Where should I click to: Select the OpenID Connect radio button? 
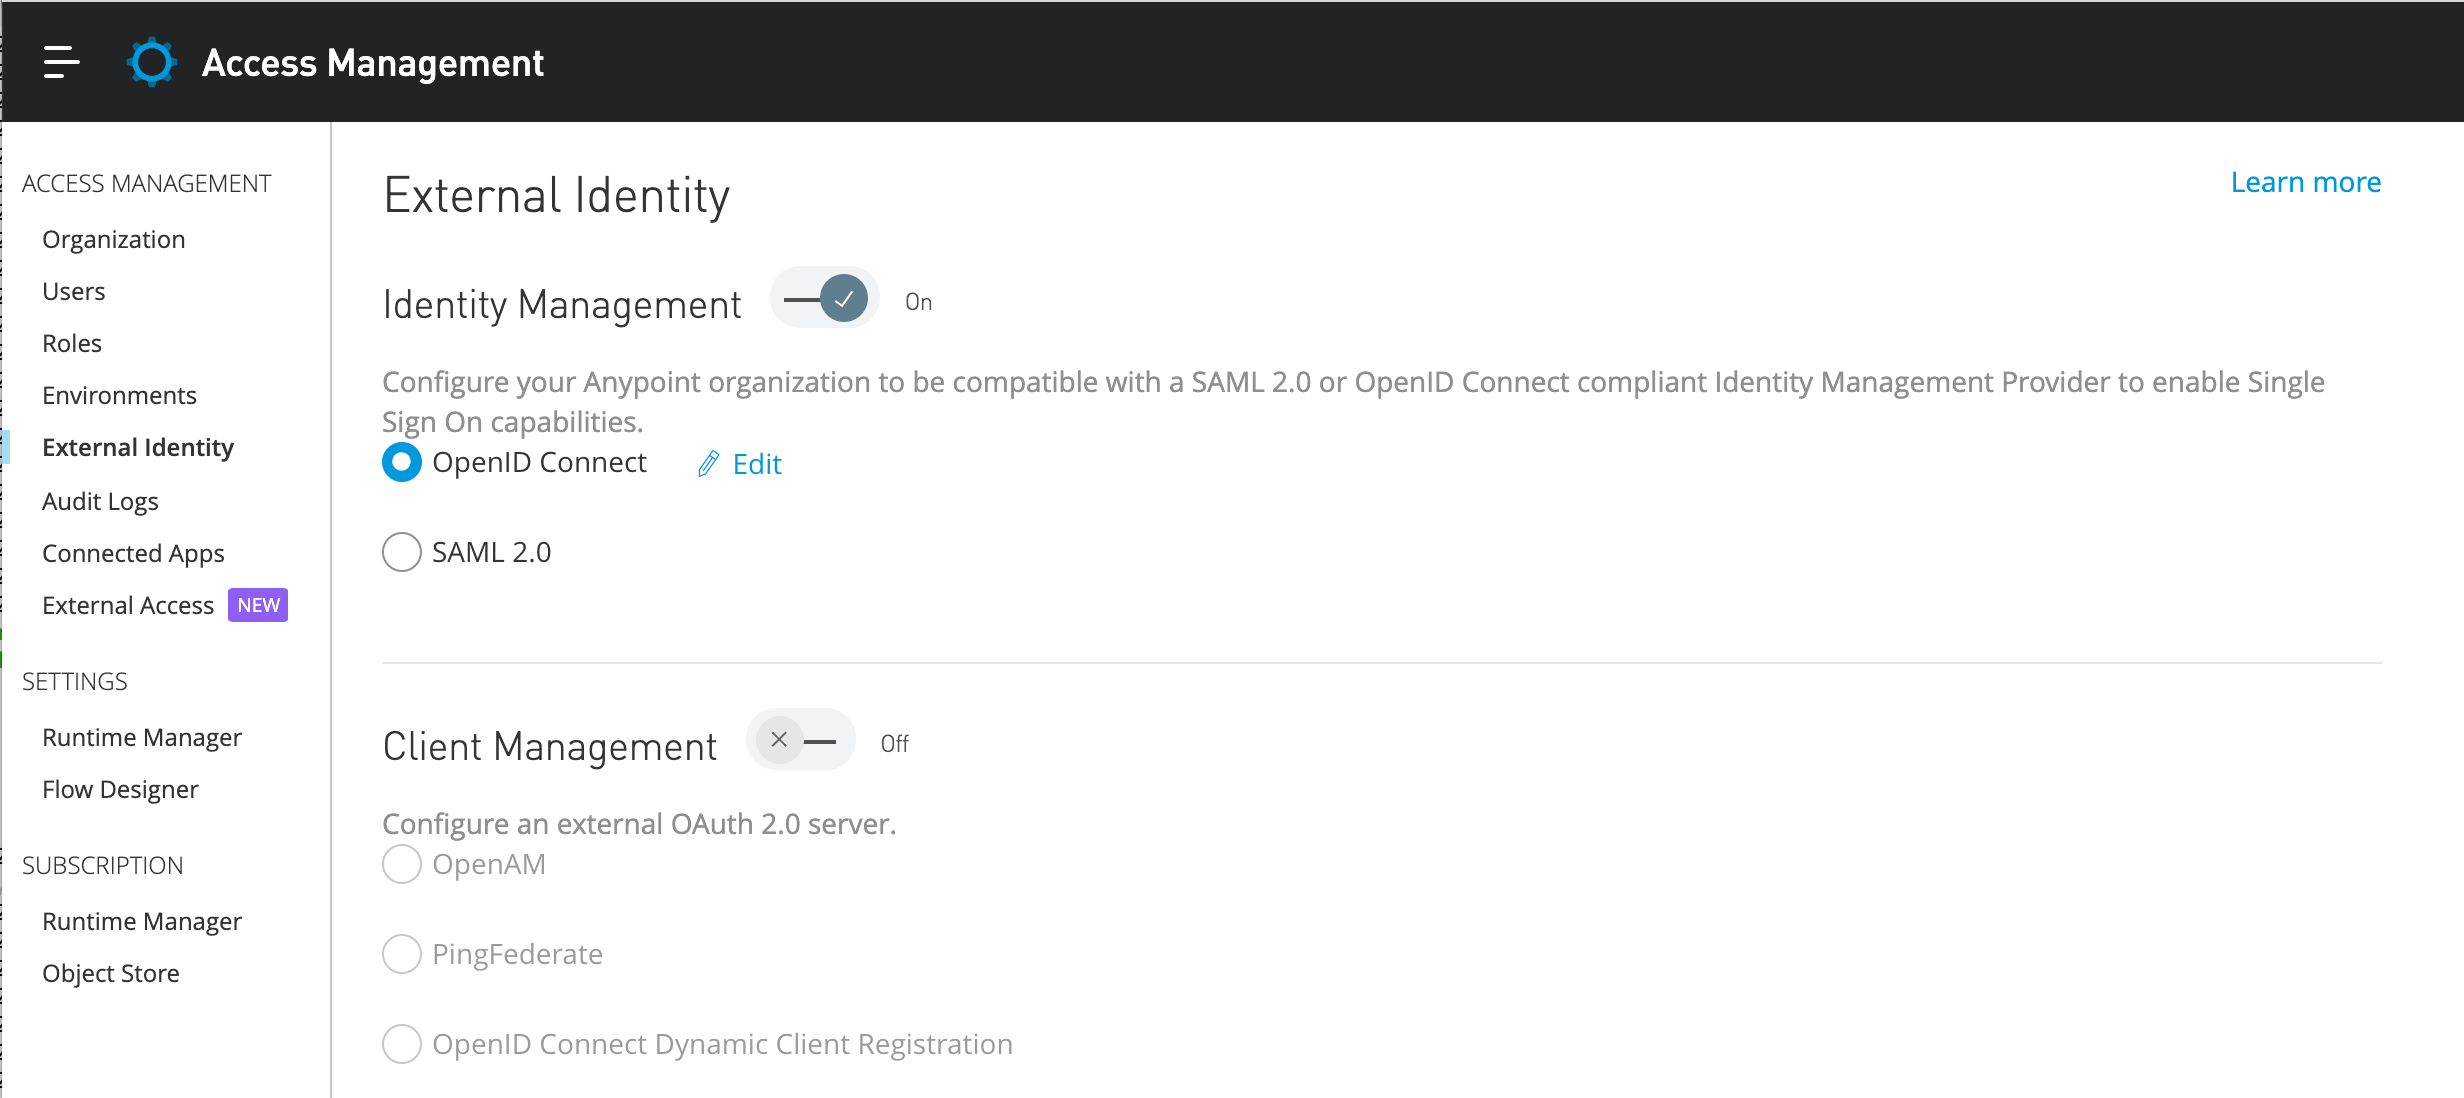pos(401,462)
